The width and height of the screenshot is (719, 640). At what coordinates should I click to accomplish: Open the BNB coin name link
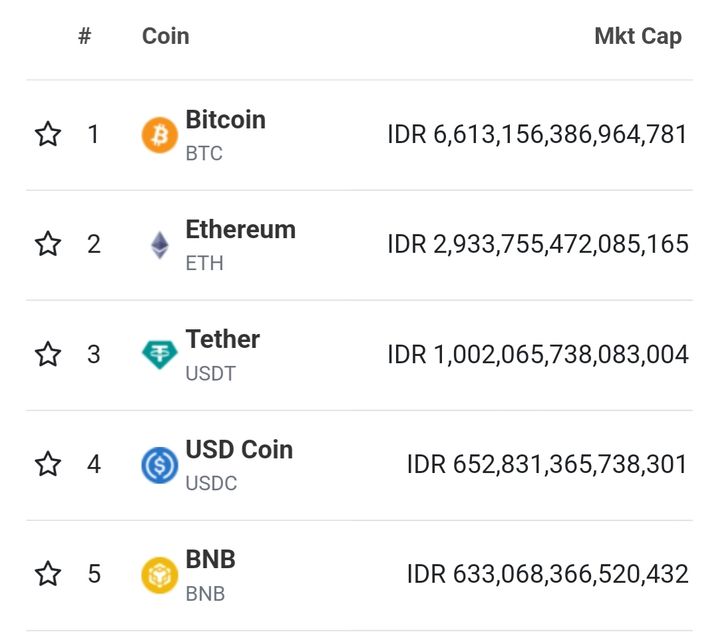click(210, 560)
